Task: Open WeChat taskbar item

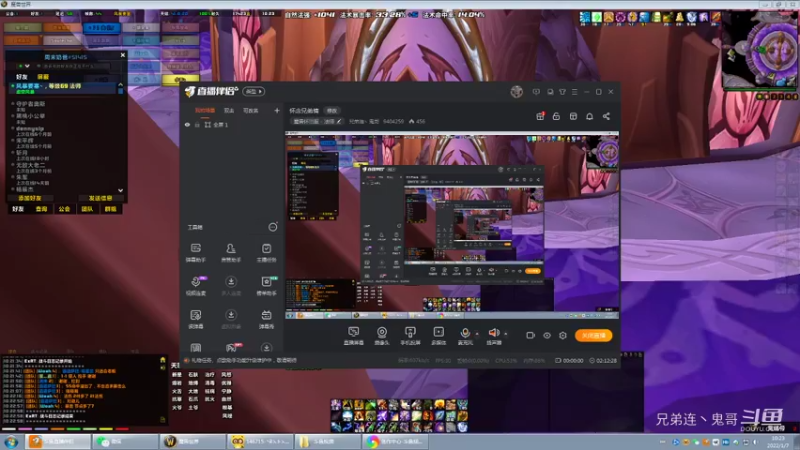Action: pos(125,441)
